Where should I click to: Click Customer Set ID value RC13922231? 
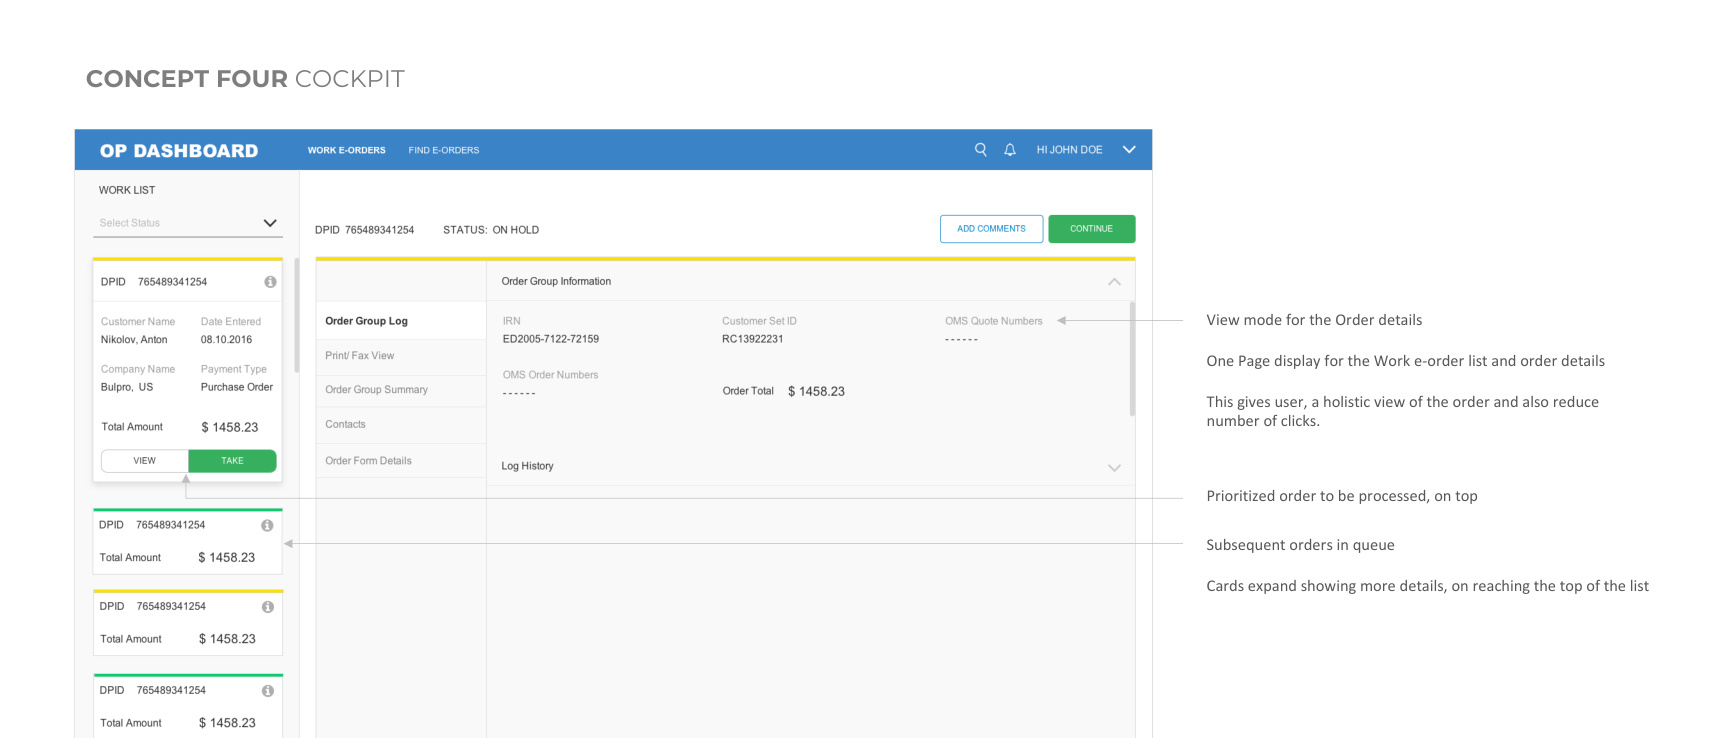(x=753, y=339)
